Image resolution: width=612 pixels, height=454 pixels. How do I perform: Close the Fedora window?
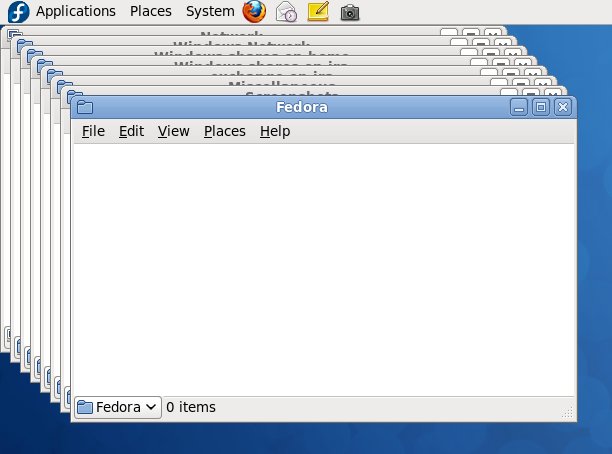pyautogui.click(x=563, y=107)
